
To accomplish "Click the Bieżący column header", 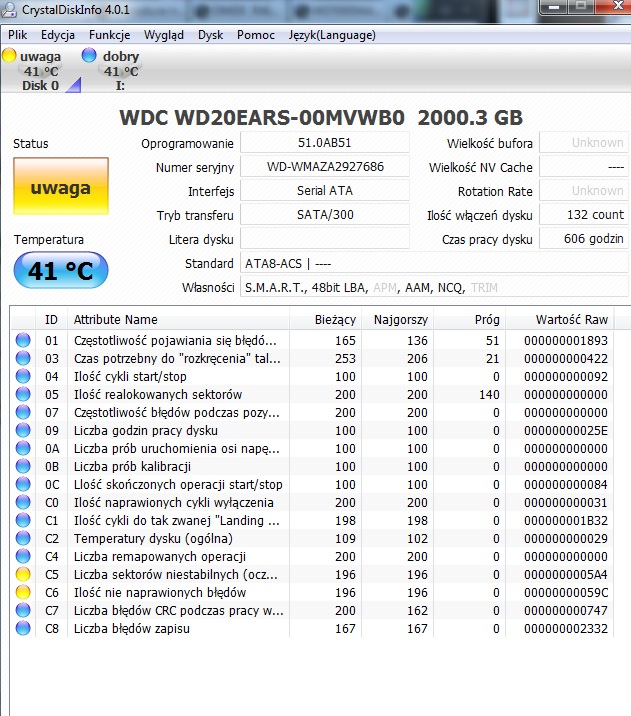I will 325,319.
